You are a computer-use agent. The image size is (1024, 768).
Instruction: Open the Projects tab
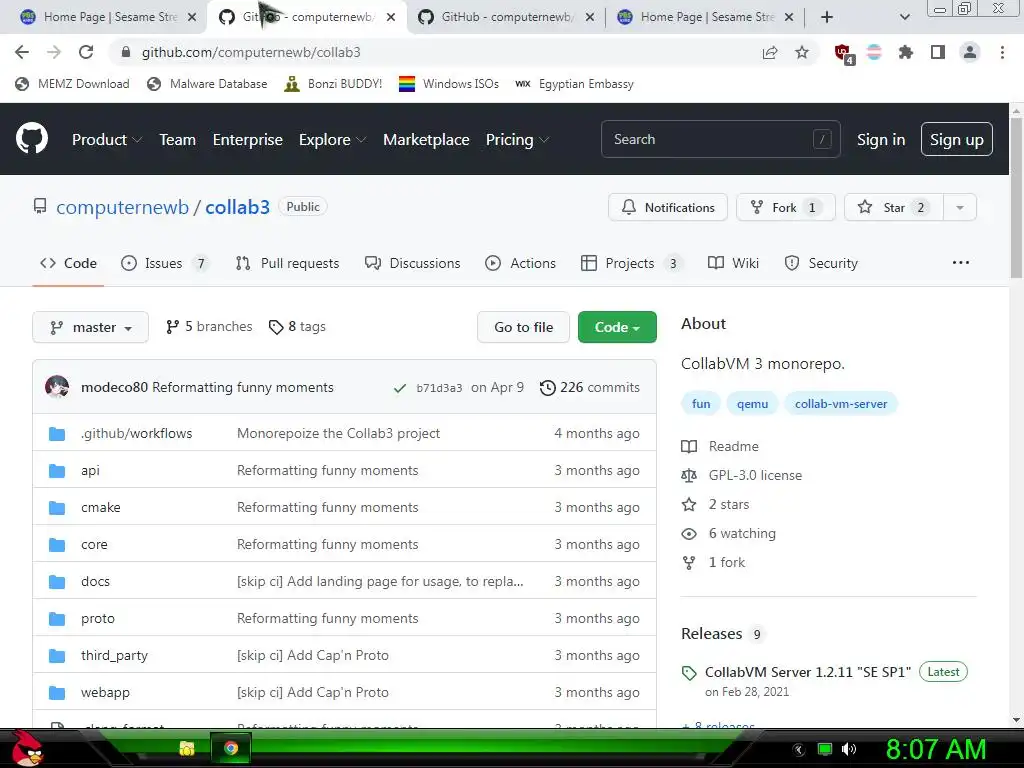[630, 263]
